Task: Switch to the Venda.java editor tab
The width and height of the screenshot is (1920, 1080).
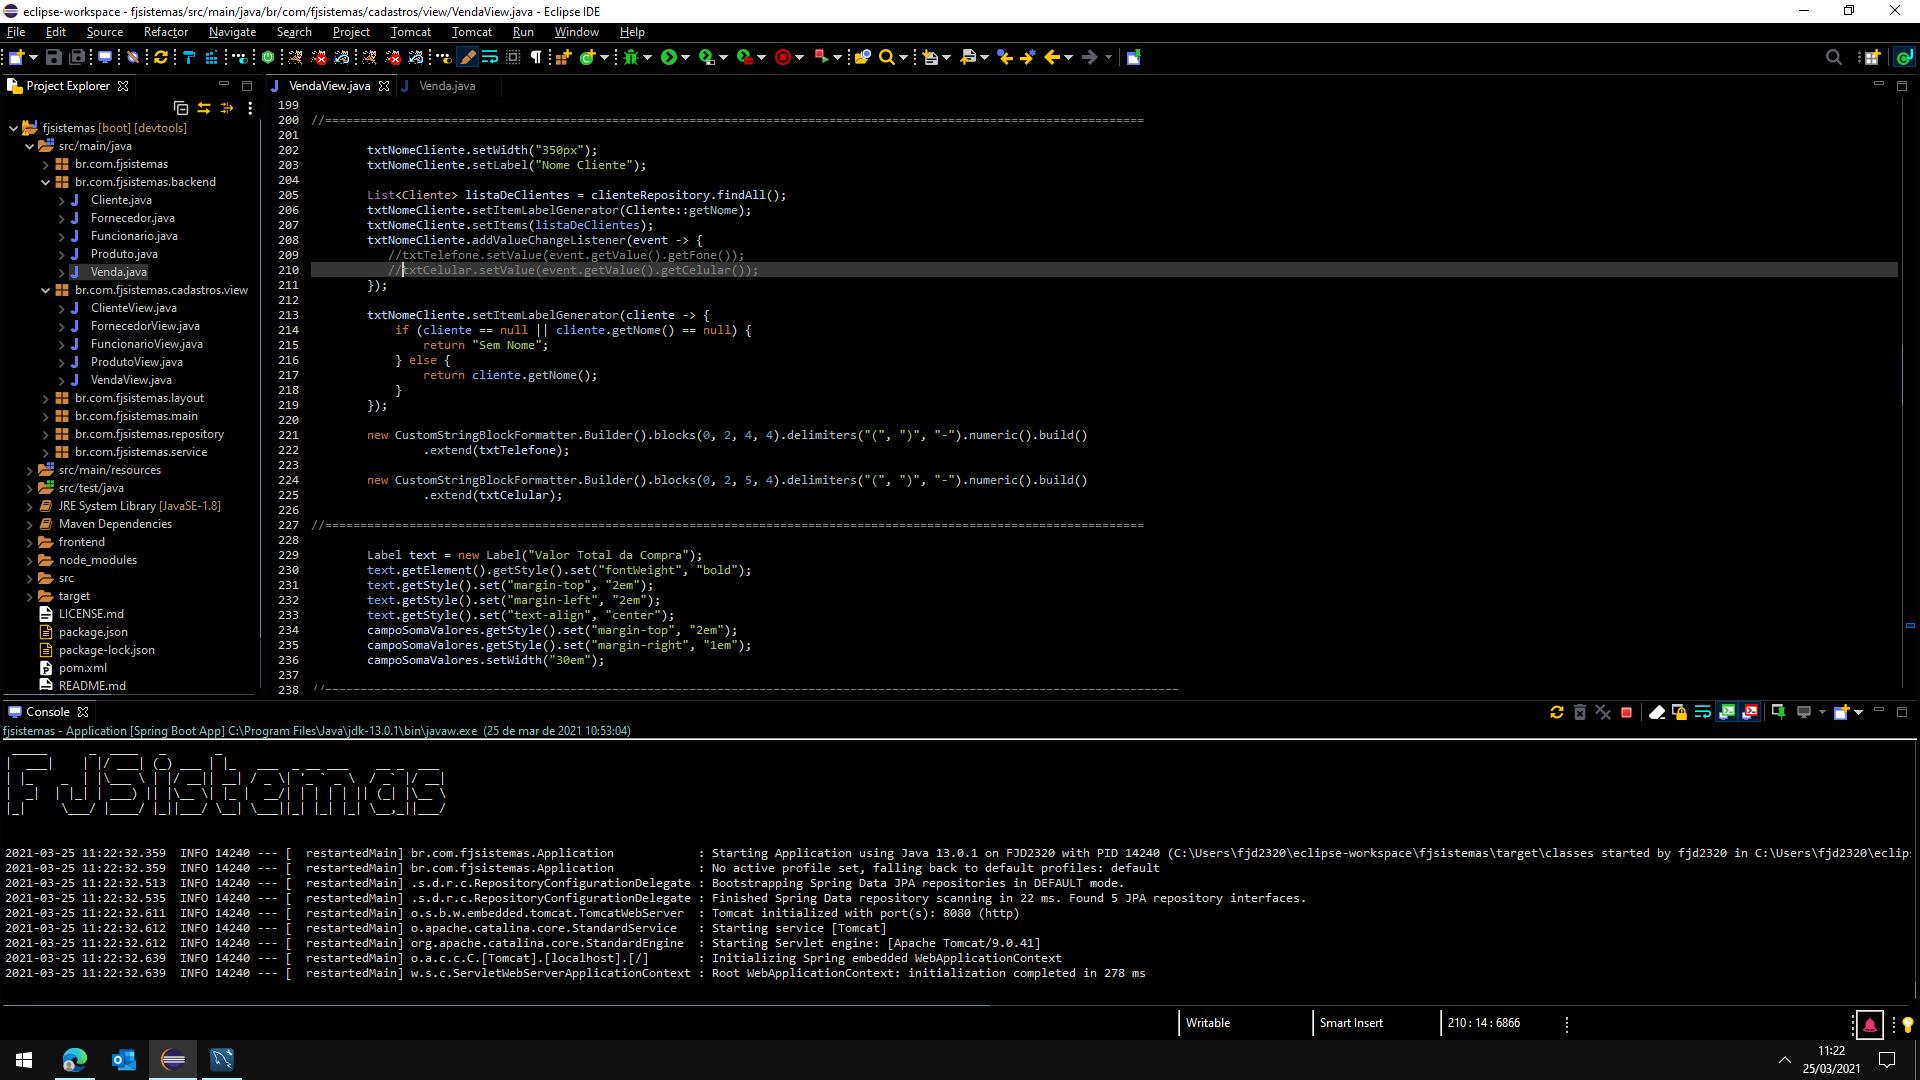Action: click(446, 86)
